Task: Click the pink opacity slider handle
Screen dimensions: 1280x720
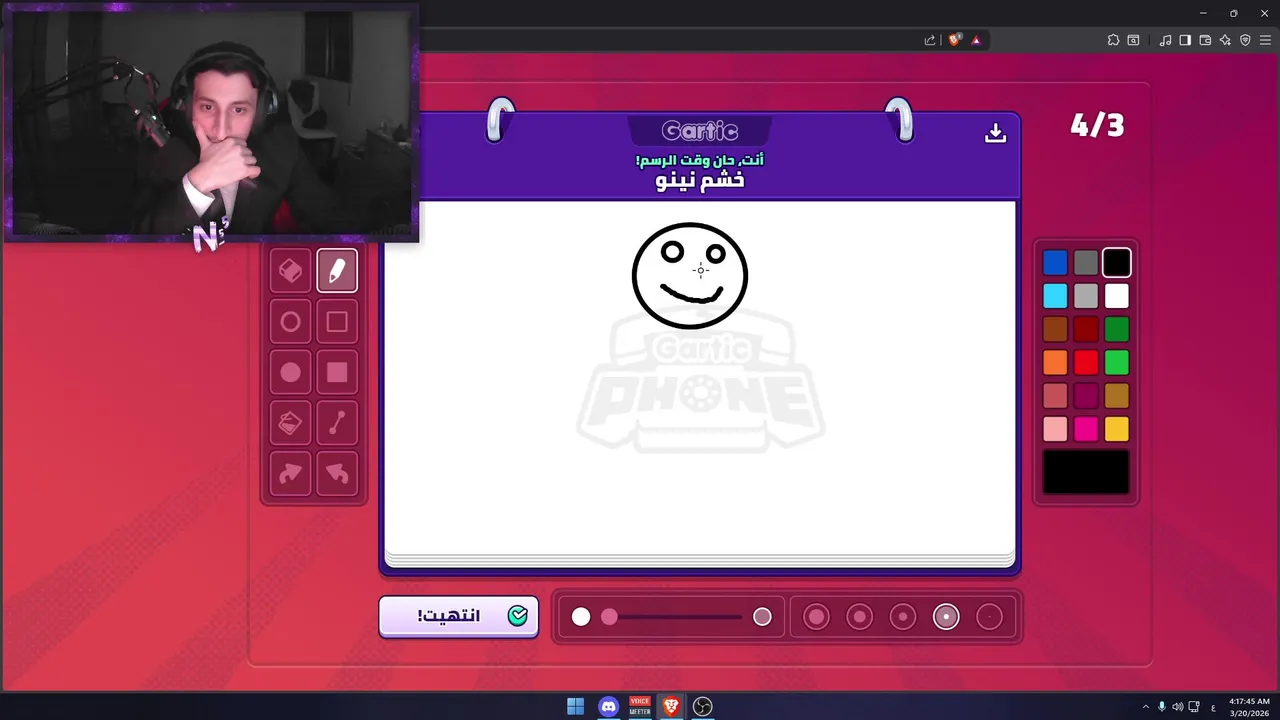Action: (x=609, y=617)
